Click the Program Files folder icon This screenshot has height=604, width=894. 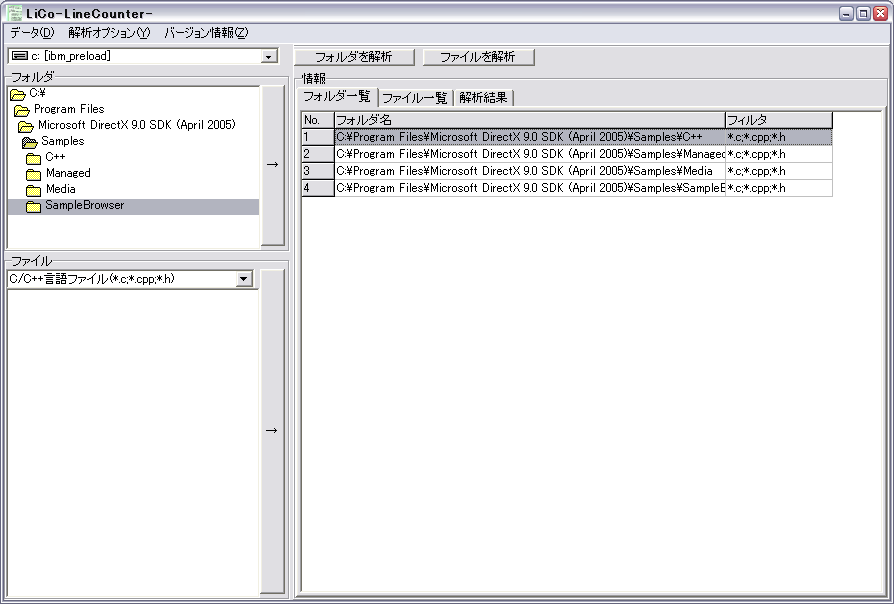click(22, 110)
